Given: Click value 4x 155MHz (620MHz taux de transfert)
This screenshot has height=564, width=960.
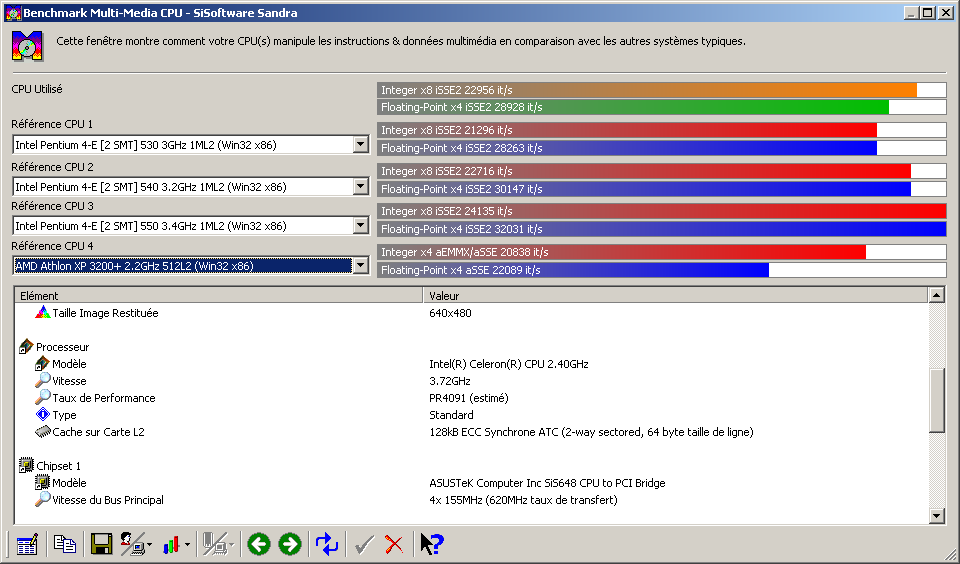Looking at the screenshot, I should pos(523,500).
